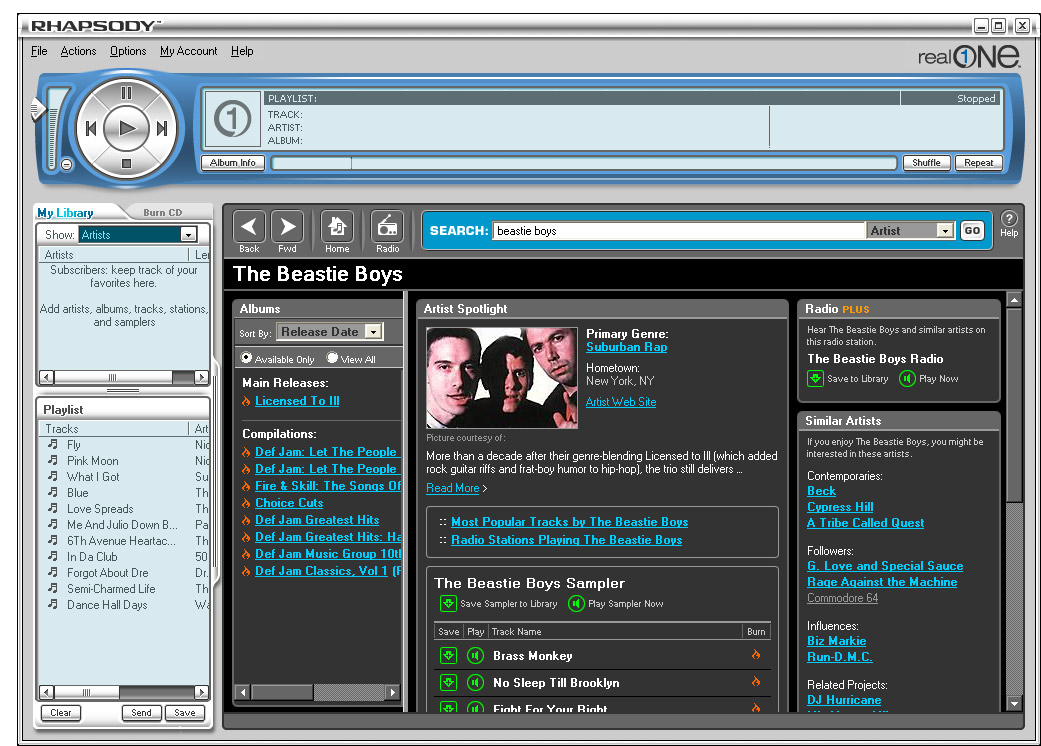This screenshot has width=1041, height=746.
Task: Click Read More in artist spotlight
Action: click(x=453, y=488)
